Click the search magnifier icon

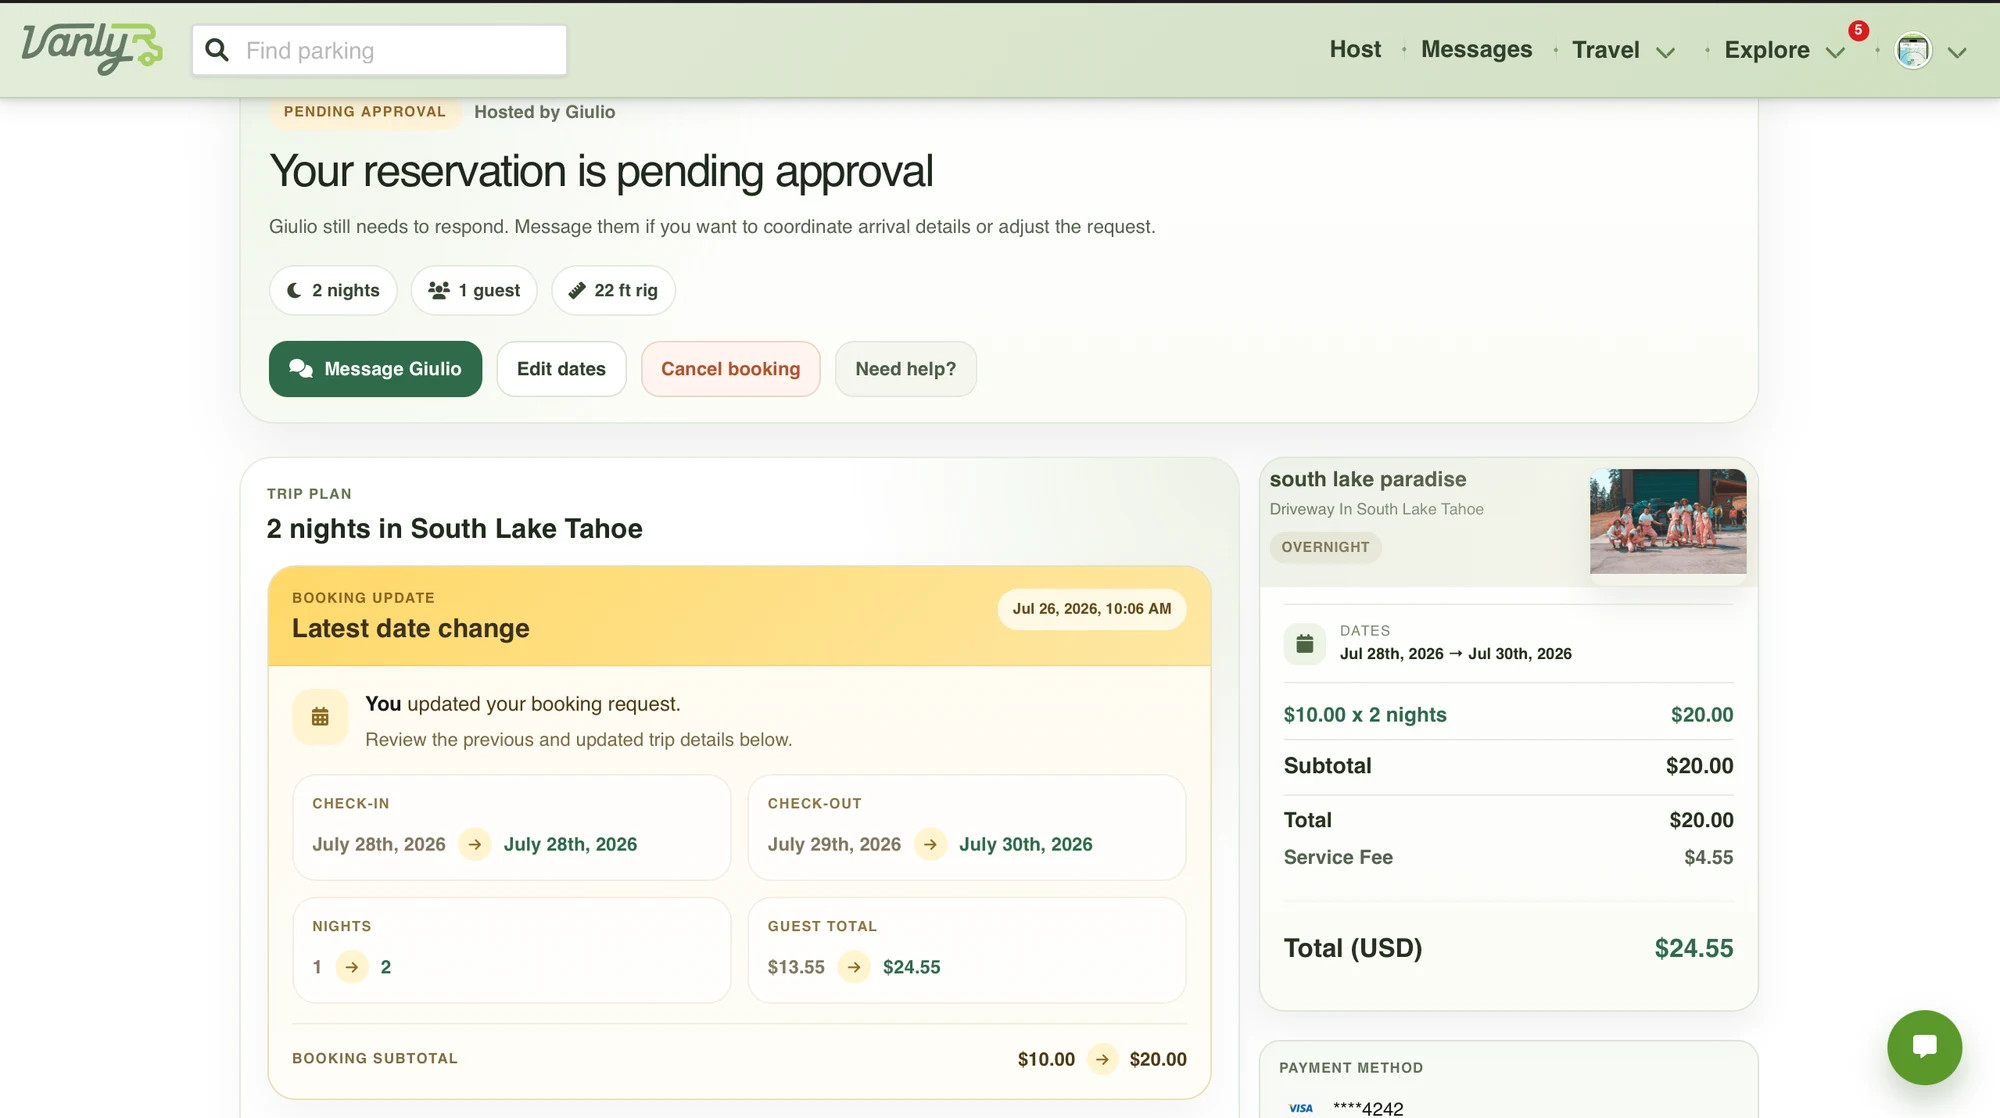coord(217,50)
